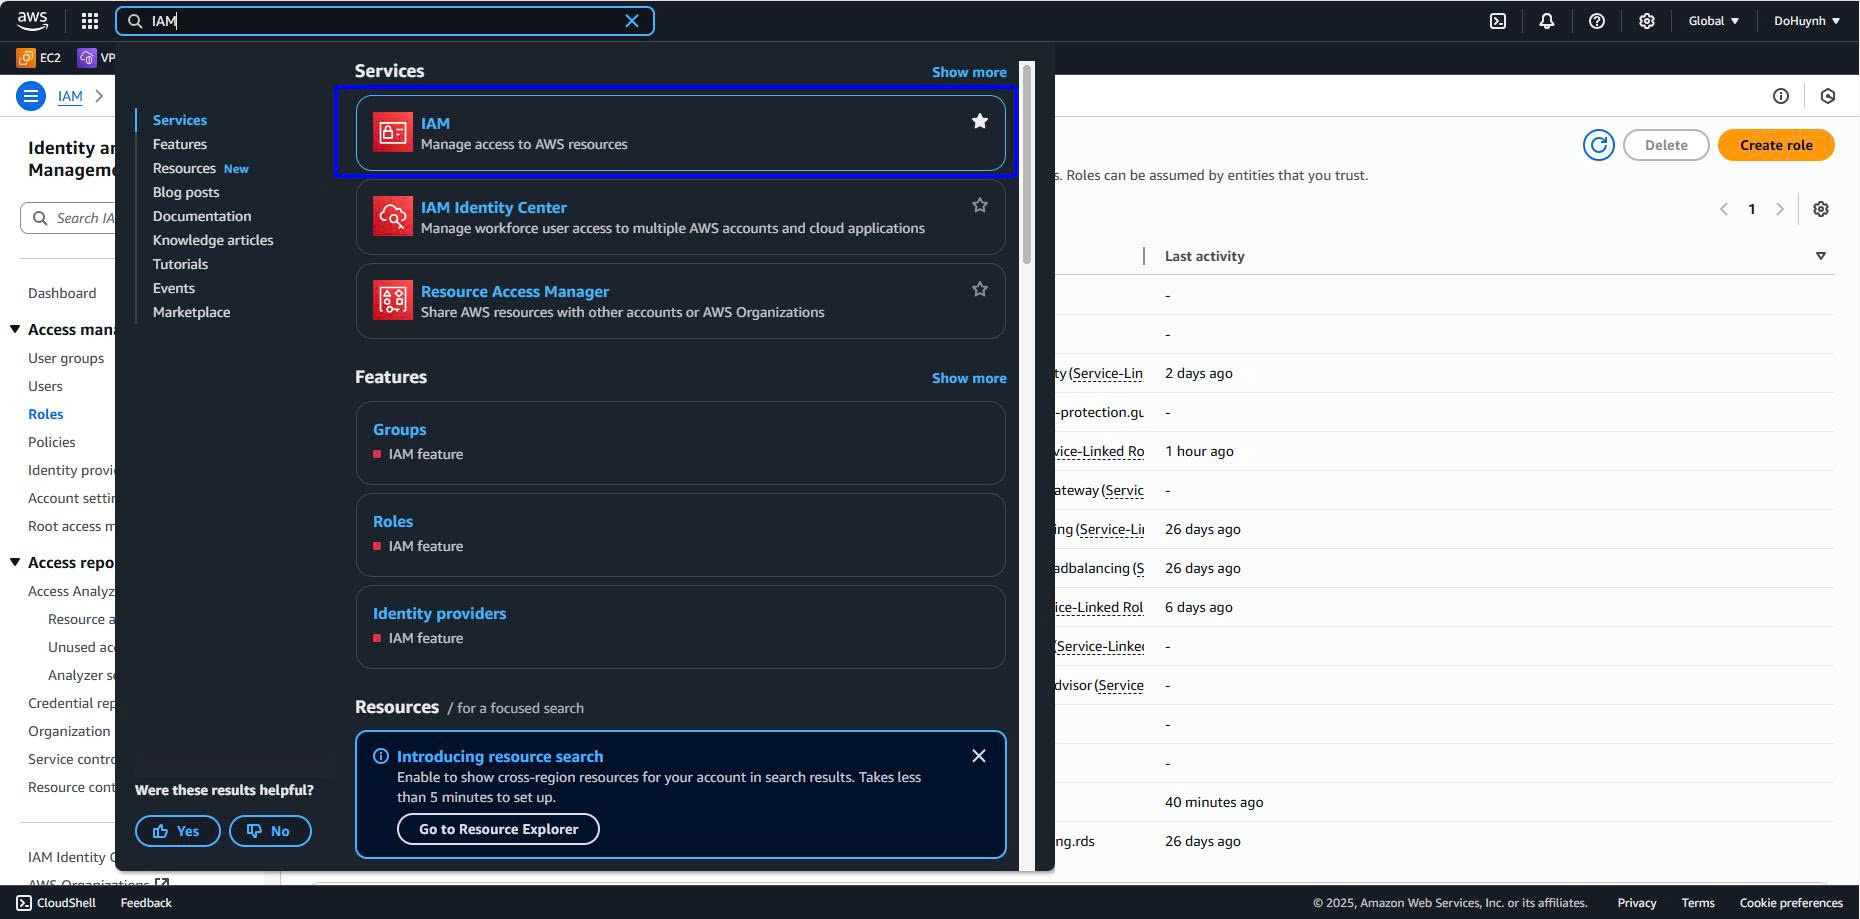This screenshot has height=919, width=1860.
Task: Click thumbs-up Yes feedback button
Action: (x=177, y=831)
